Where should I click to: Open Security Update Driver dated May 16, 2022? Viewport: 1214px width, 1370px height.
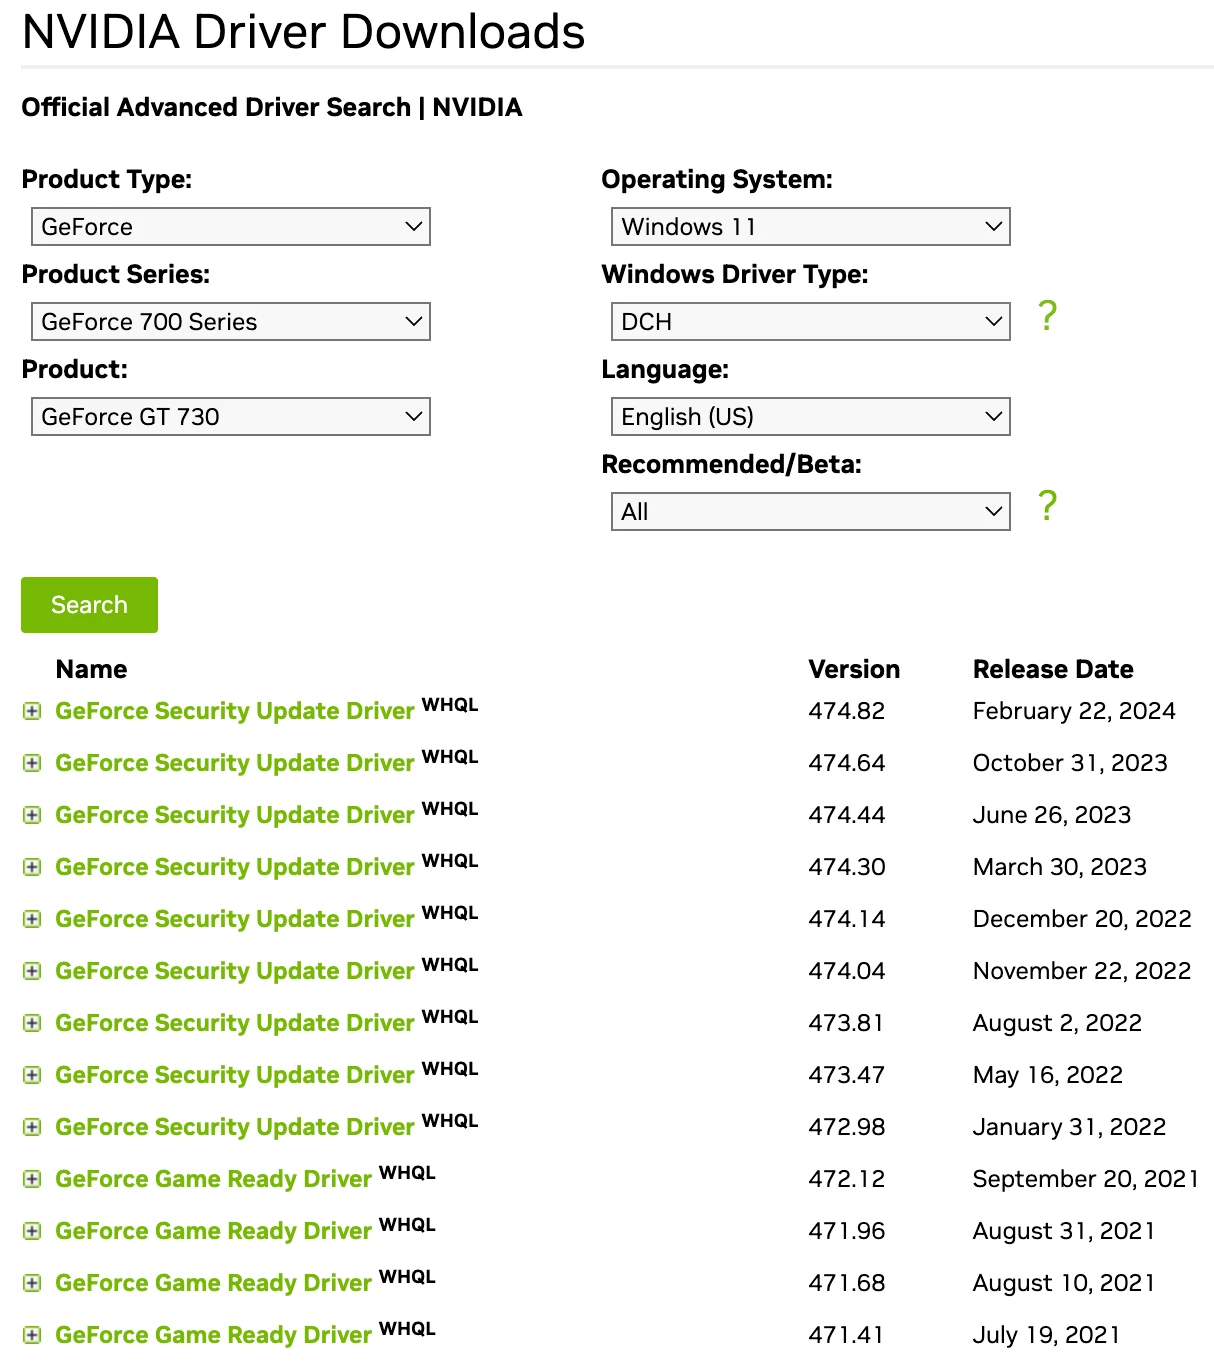[234, 1075]
